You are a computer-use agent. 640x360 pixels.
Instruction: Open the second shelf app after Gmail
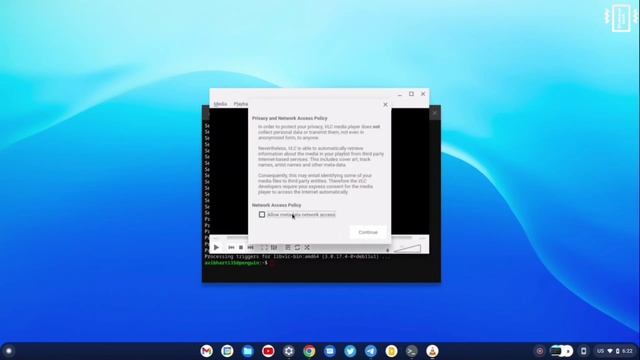pos(227,351)
